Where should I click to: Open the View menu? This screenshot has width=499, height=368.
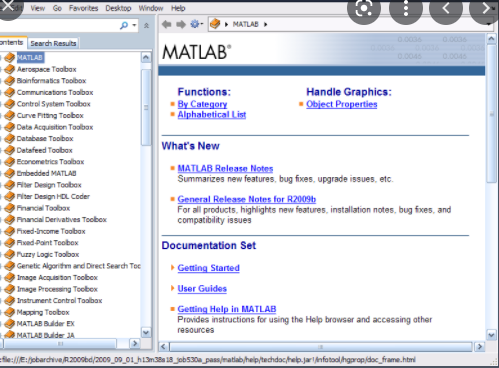click(38, 8)
